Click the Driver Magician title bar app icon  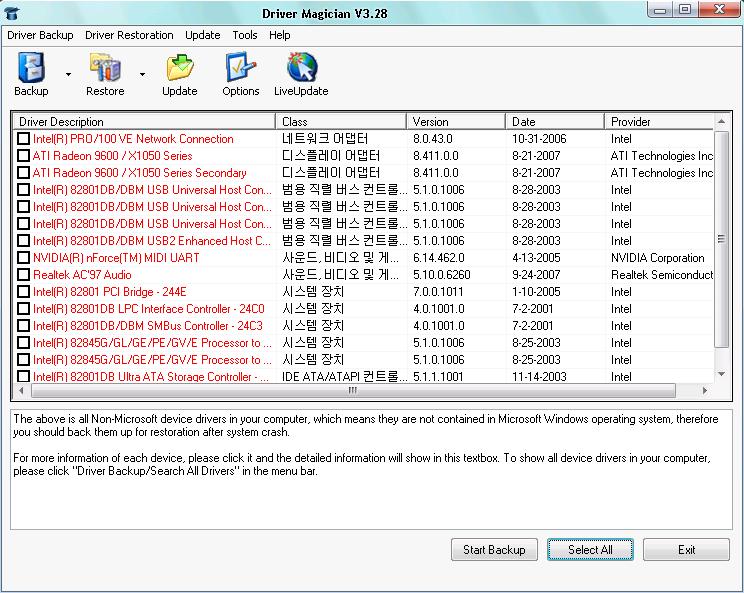11,12
